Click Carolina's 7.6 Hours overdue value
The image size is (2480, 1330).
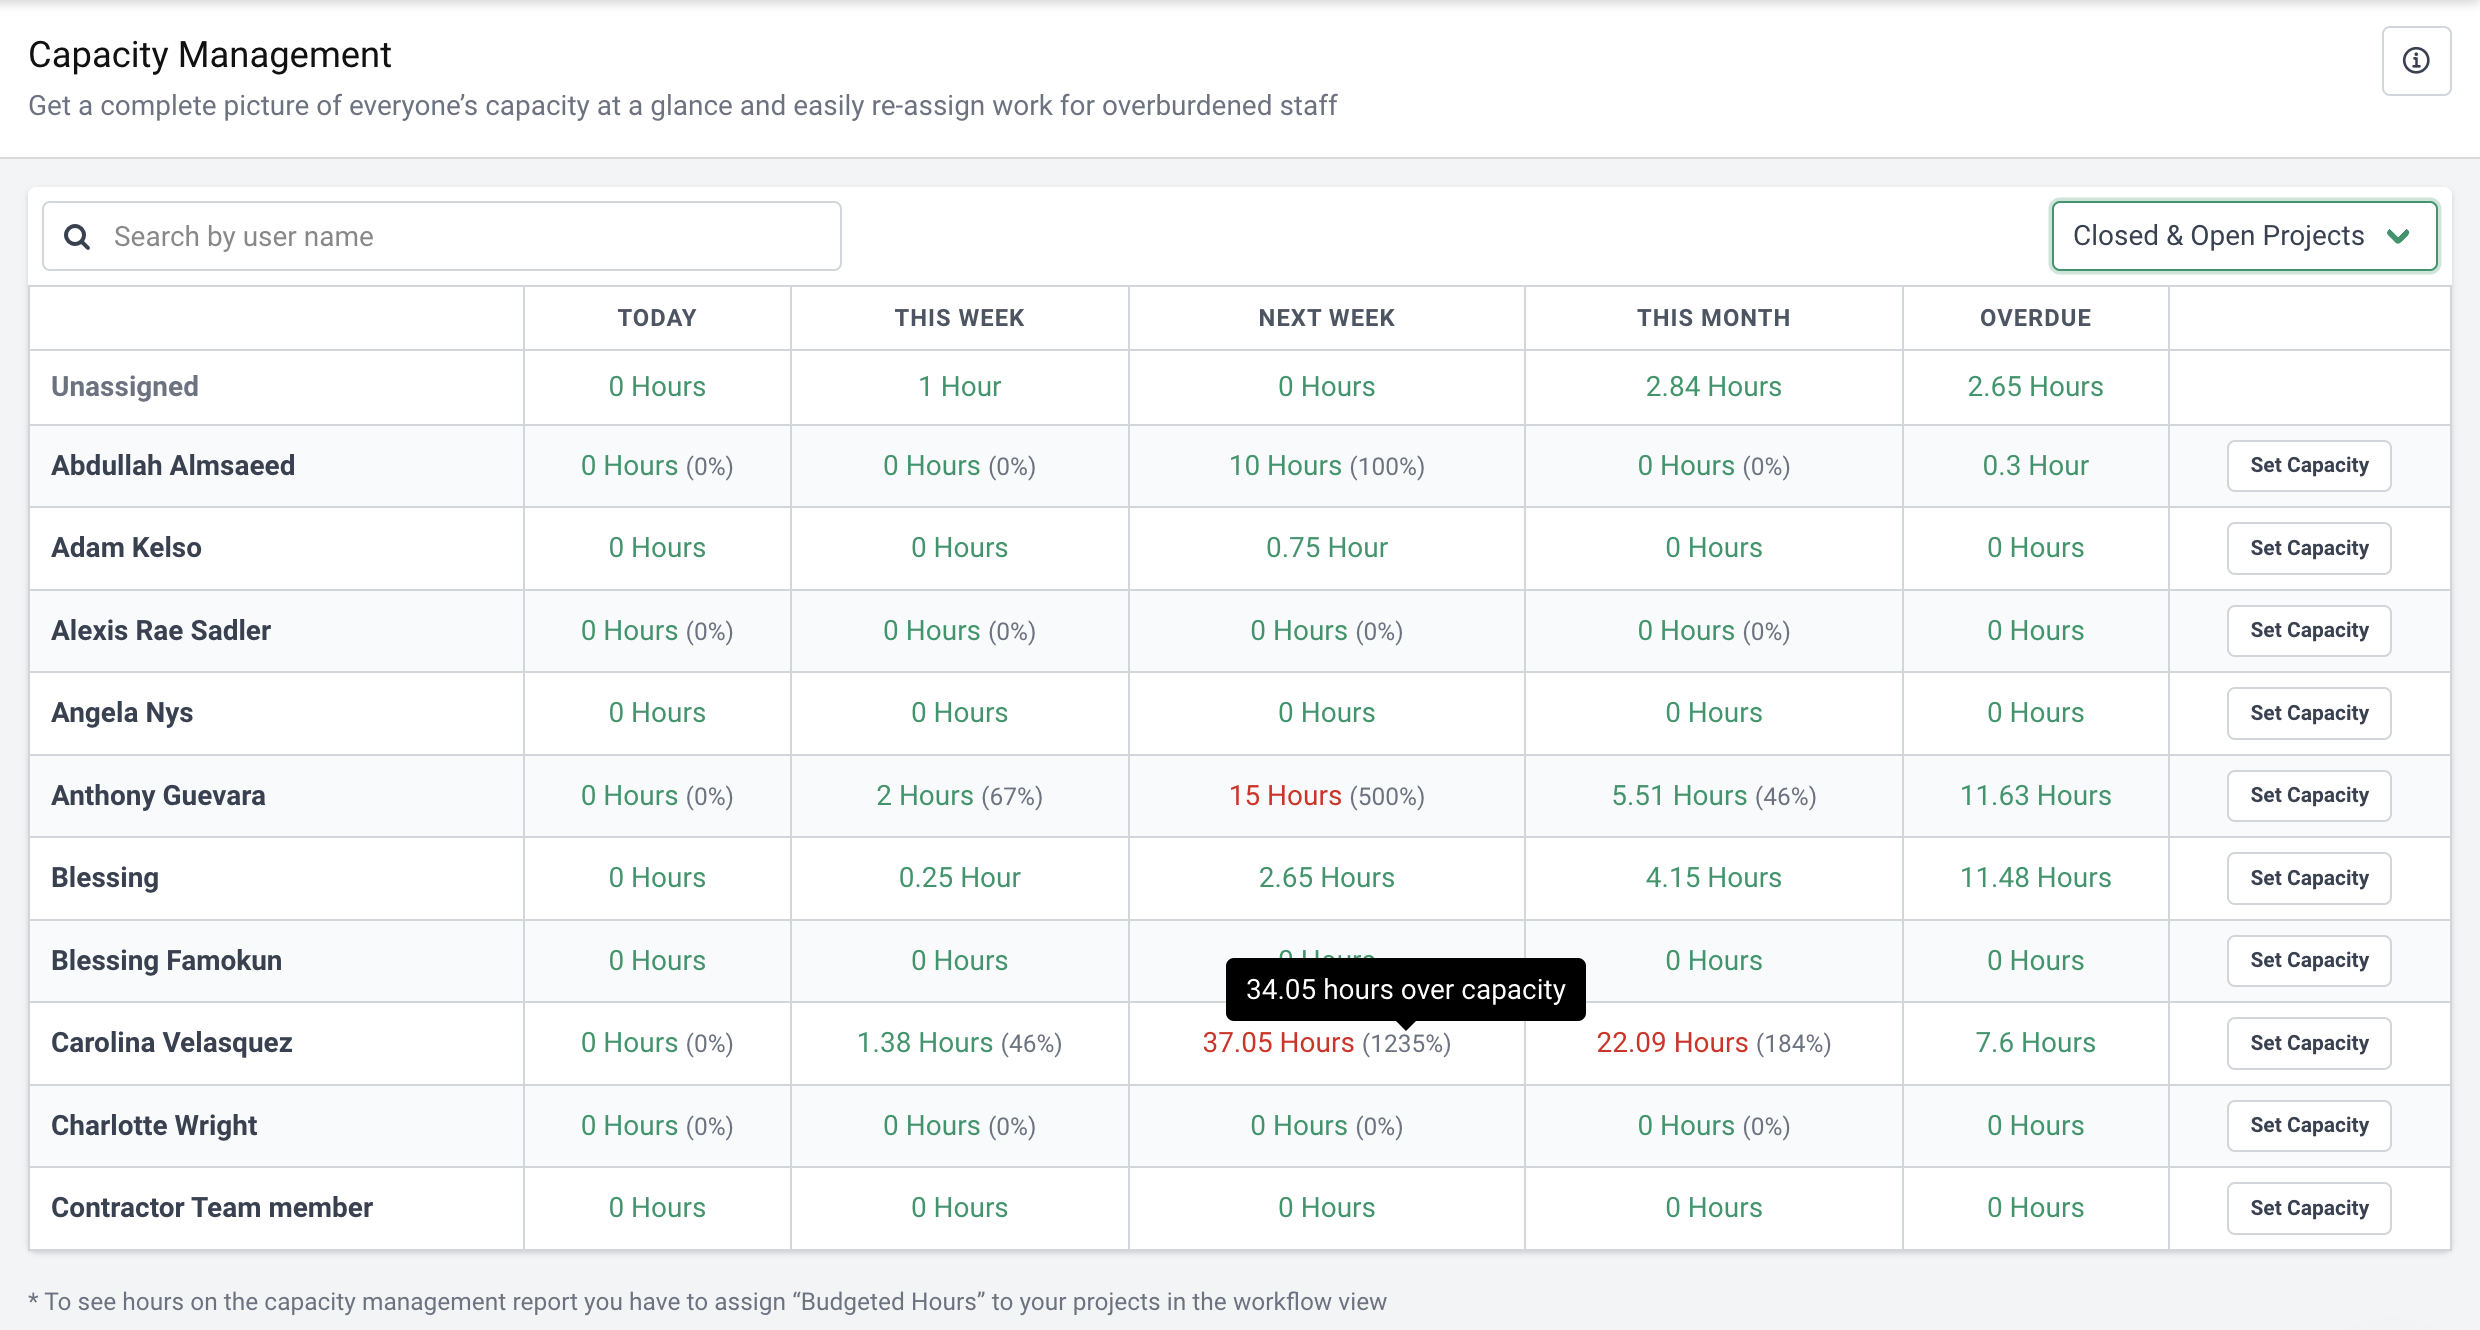pos(2035,1043)
